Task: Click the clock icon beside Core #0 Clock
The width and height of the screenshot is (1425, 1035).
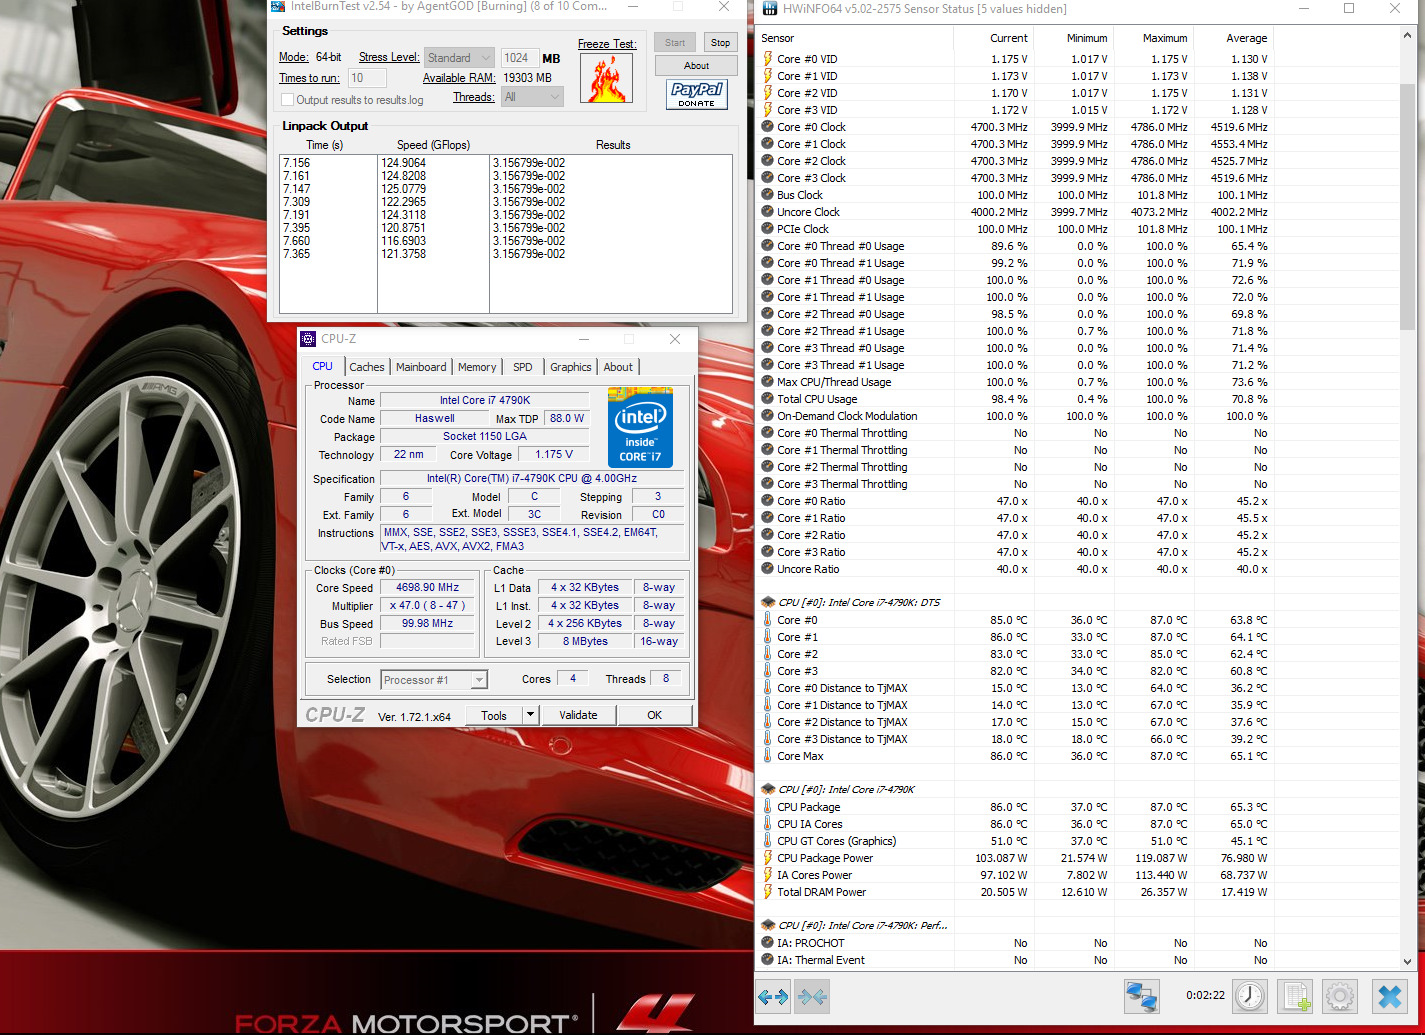Action: (767, 127)
